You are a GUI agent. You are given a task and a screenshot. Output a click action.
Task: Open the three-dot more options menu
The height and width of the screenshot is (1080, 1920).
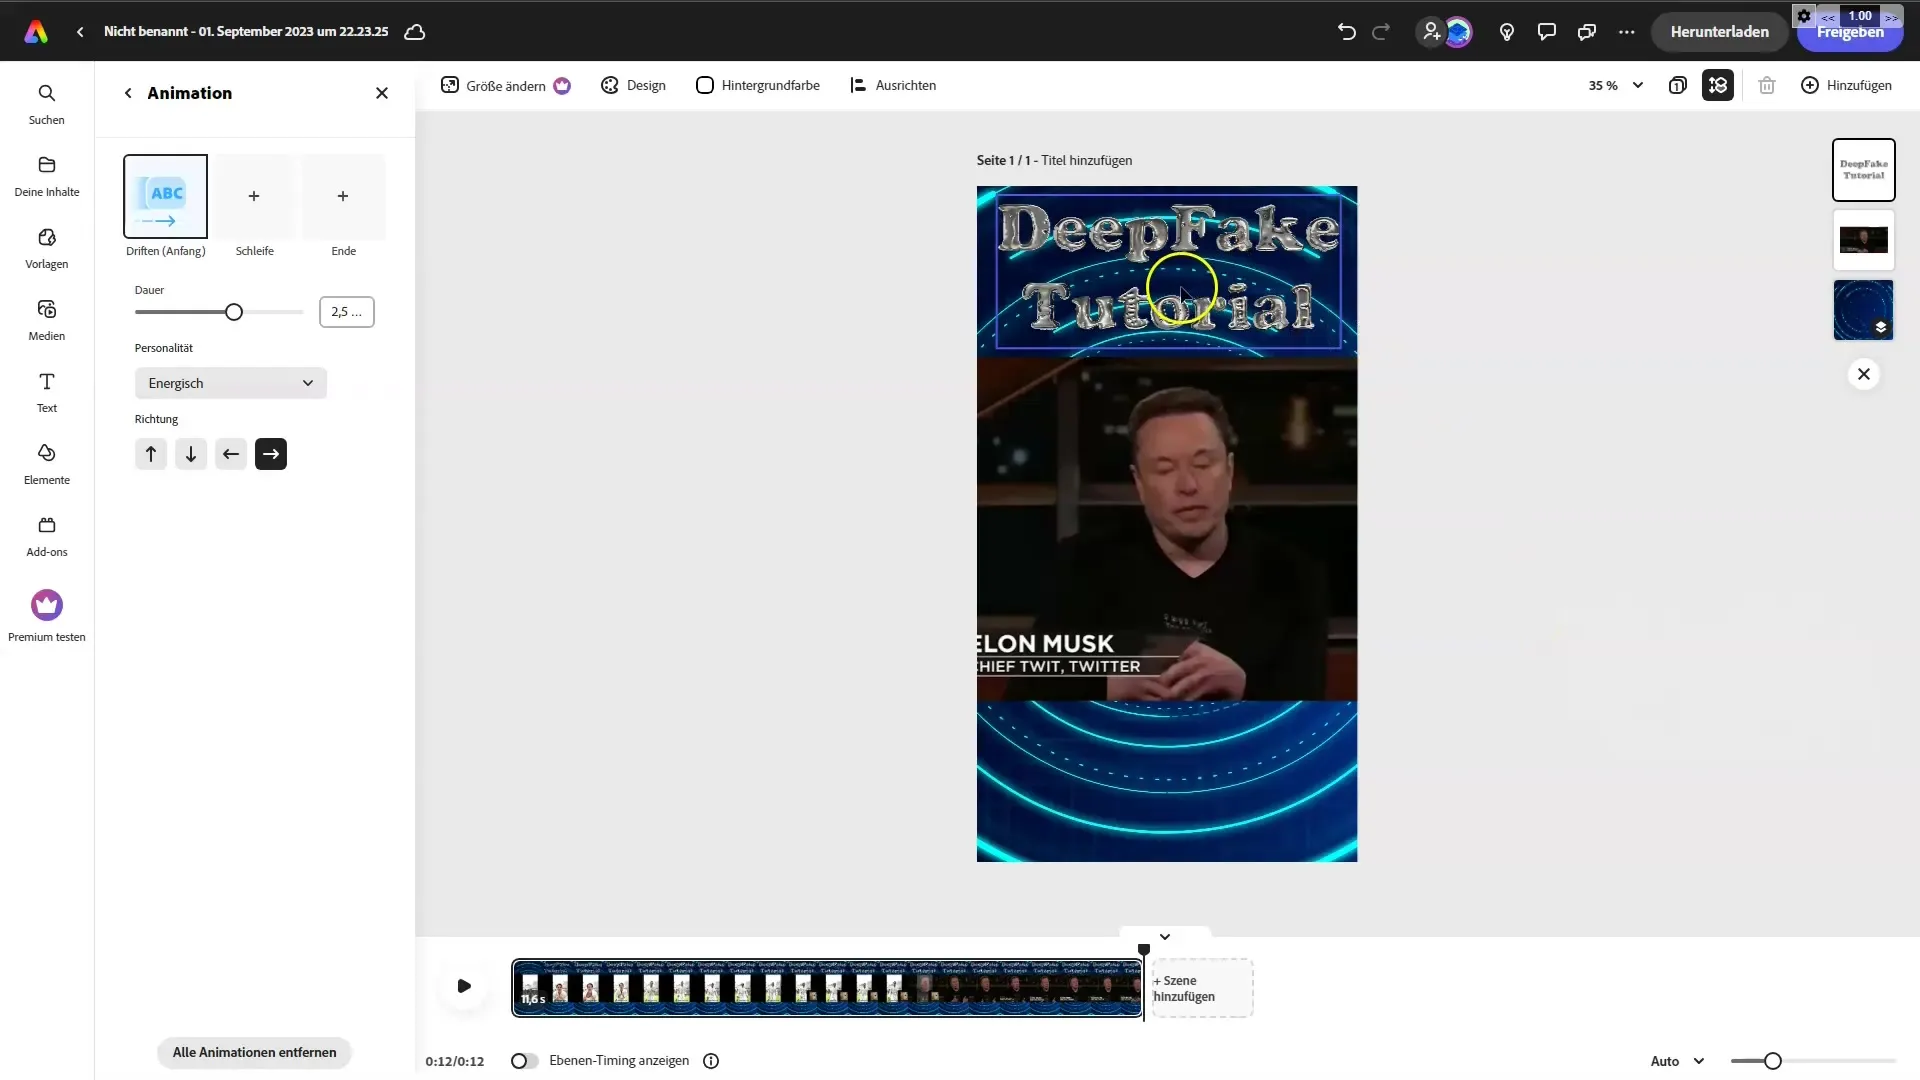click(x=1627, y=32)
